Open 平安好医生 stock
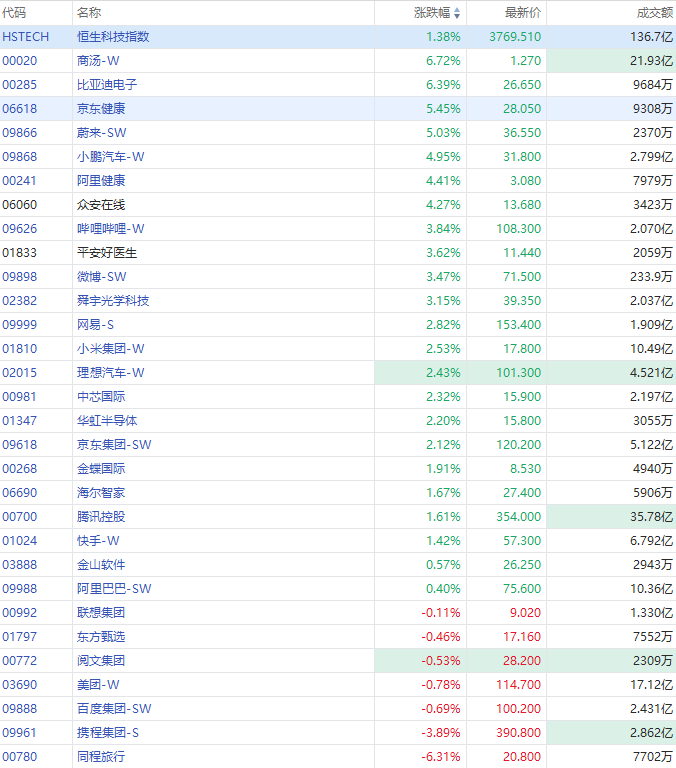The image size is (676, 768). 107,253
